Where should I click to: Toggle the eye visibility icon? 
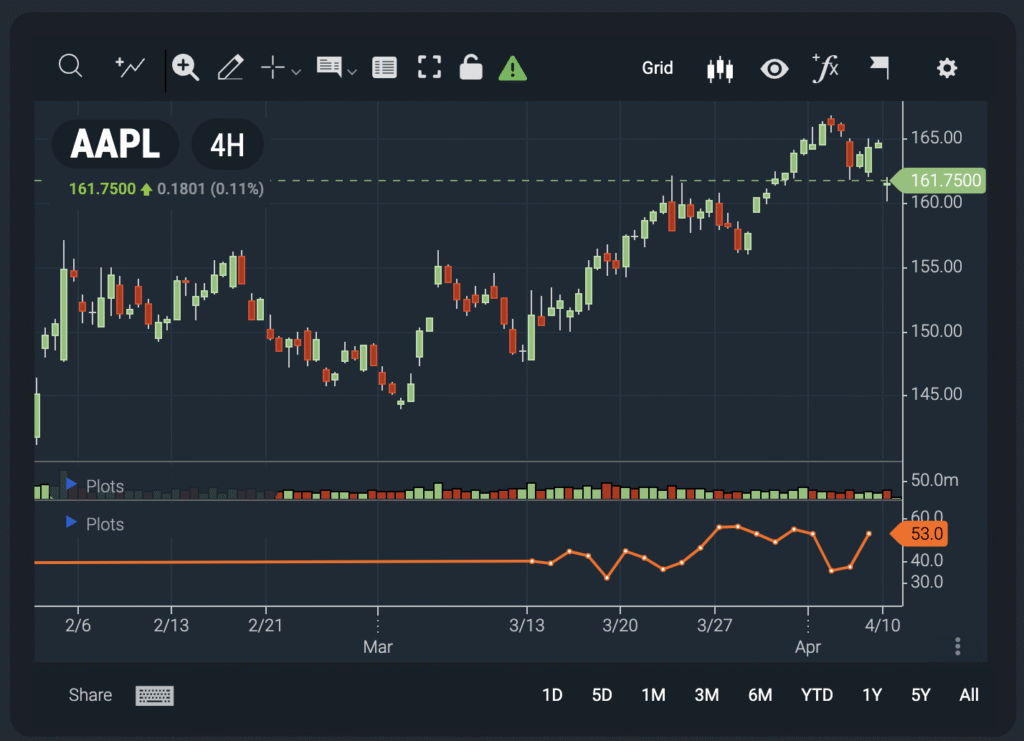click(773, 68)
